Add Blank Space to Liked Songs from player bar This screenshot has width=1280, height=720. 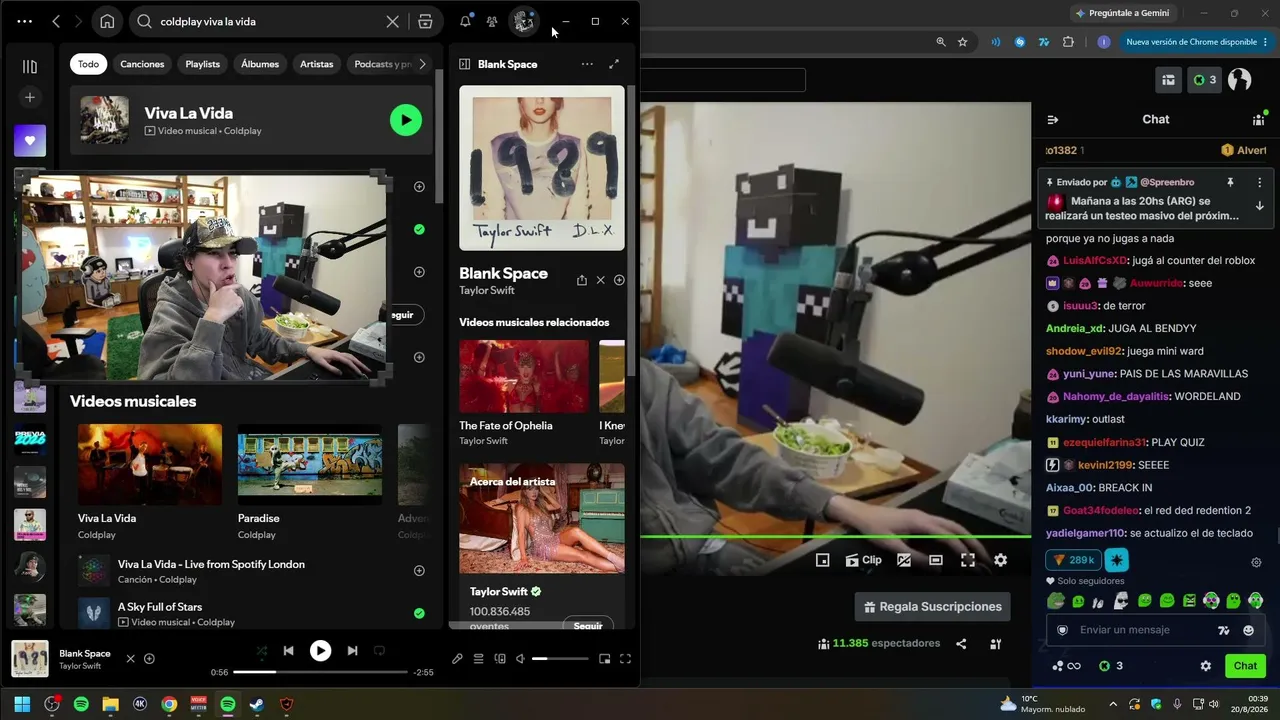tap(149, 659)
